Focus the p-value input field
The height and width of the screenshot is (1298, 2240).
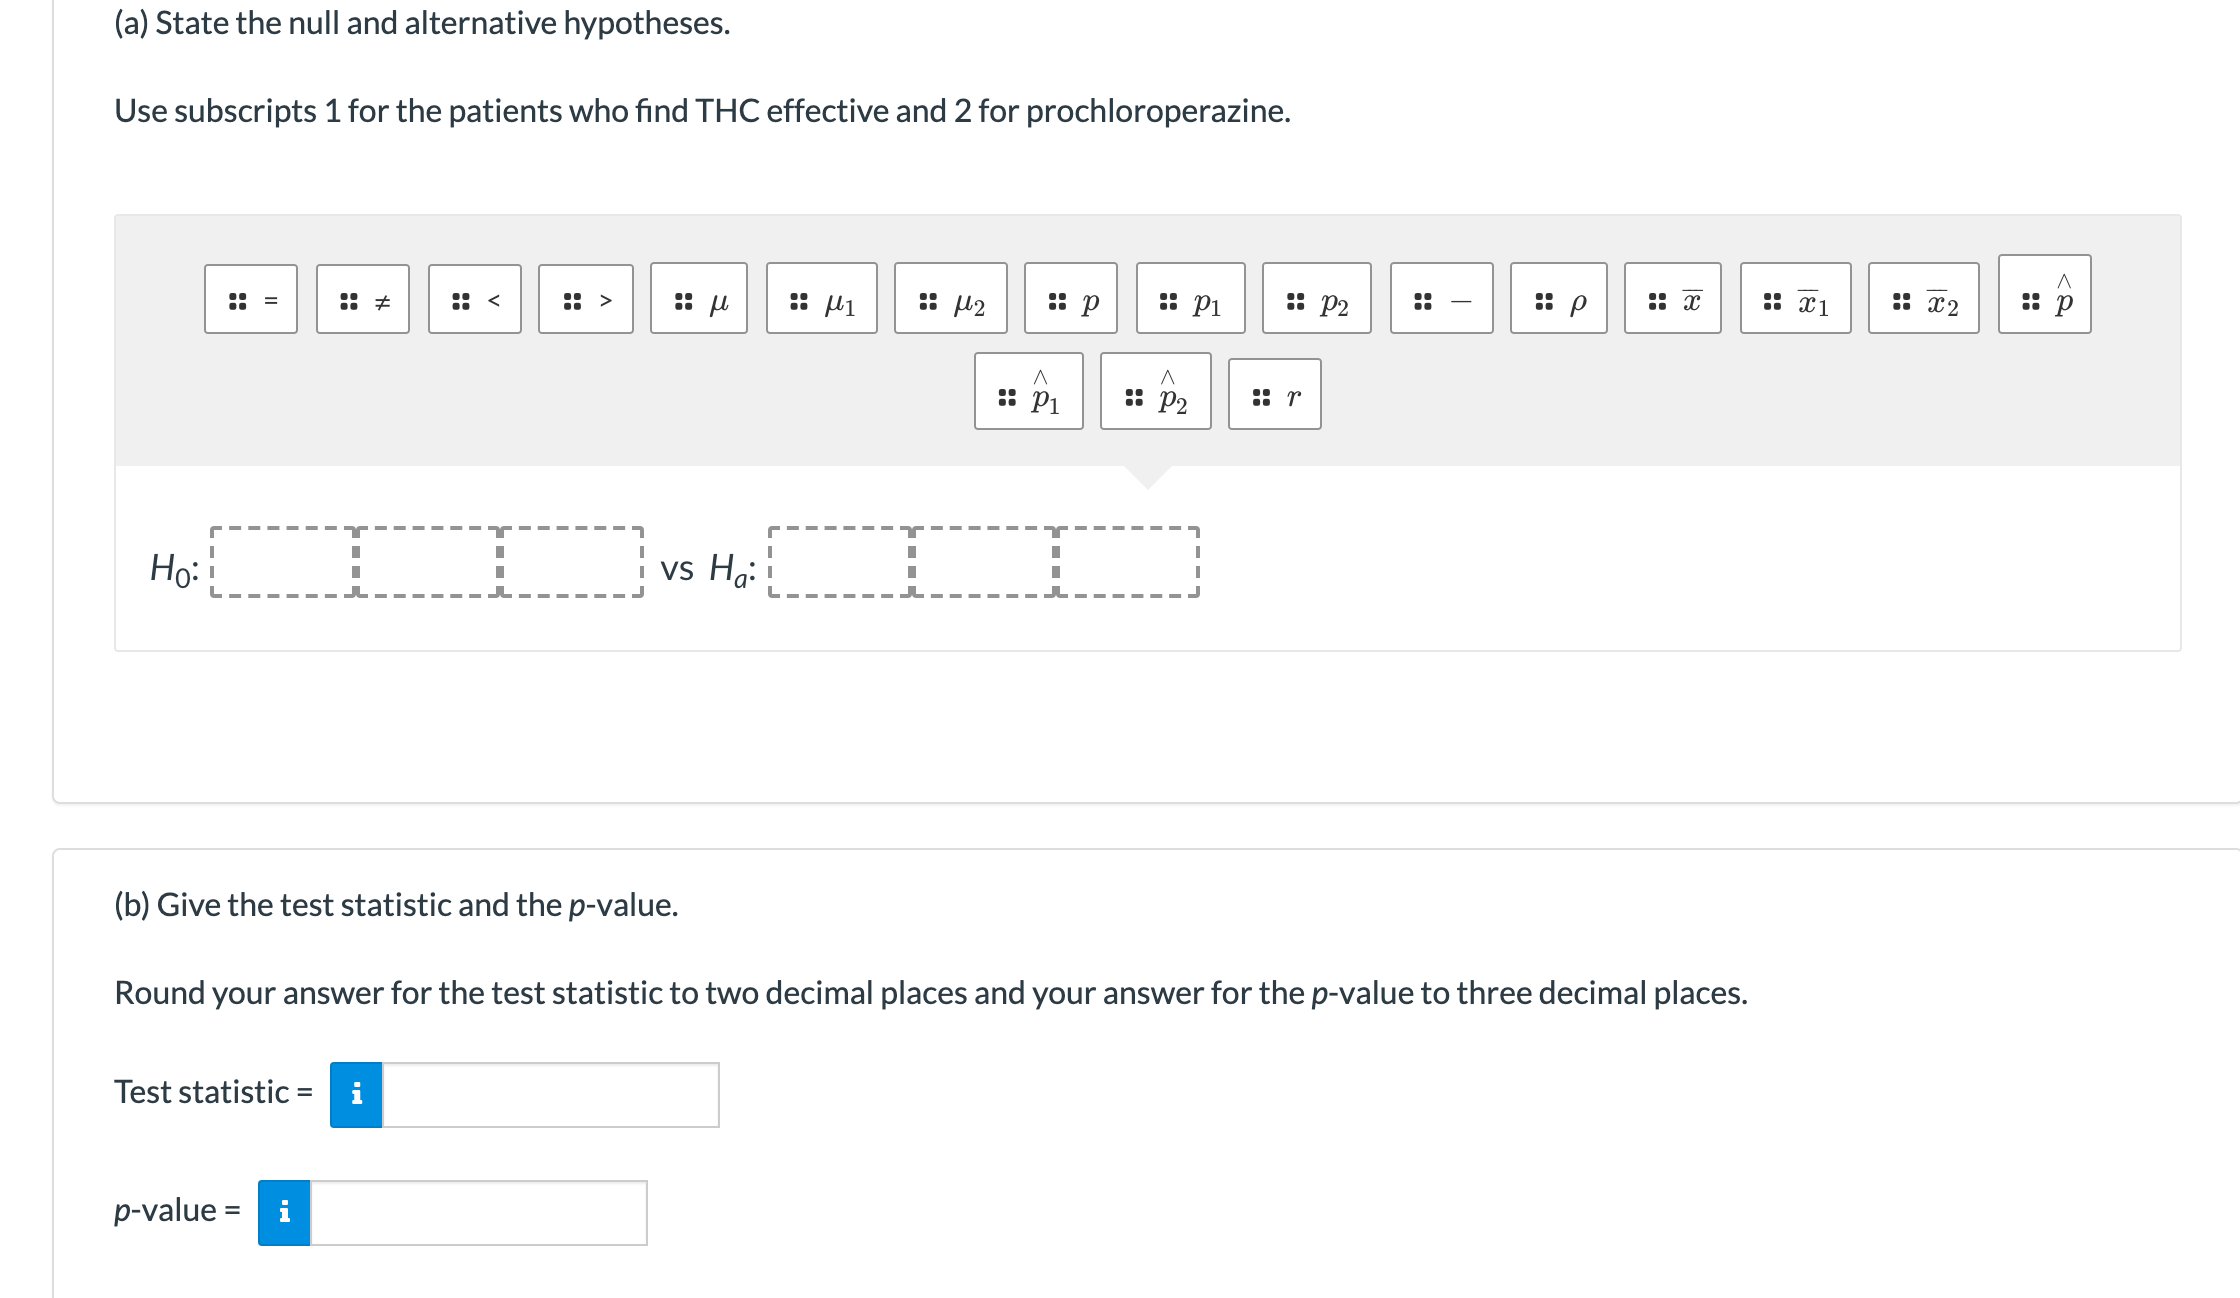pyautogui.click(x=479, y=1213)
